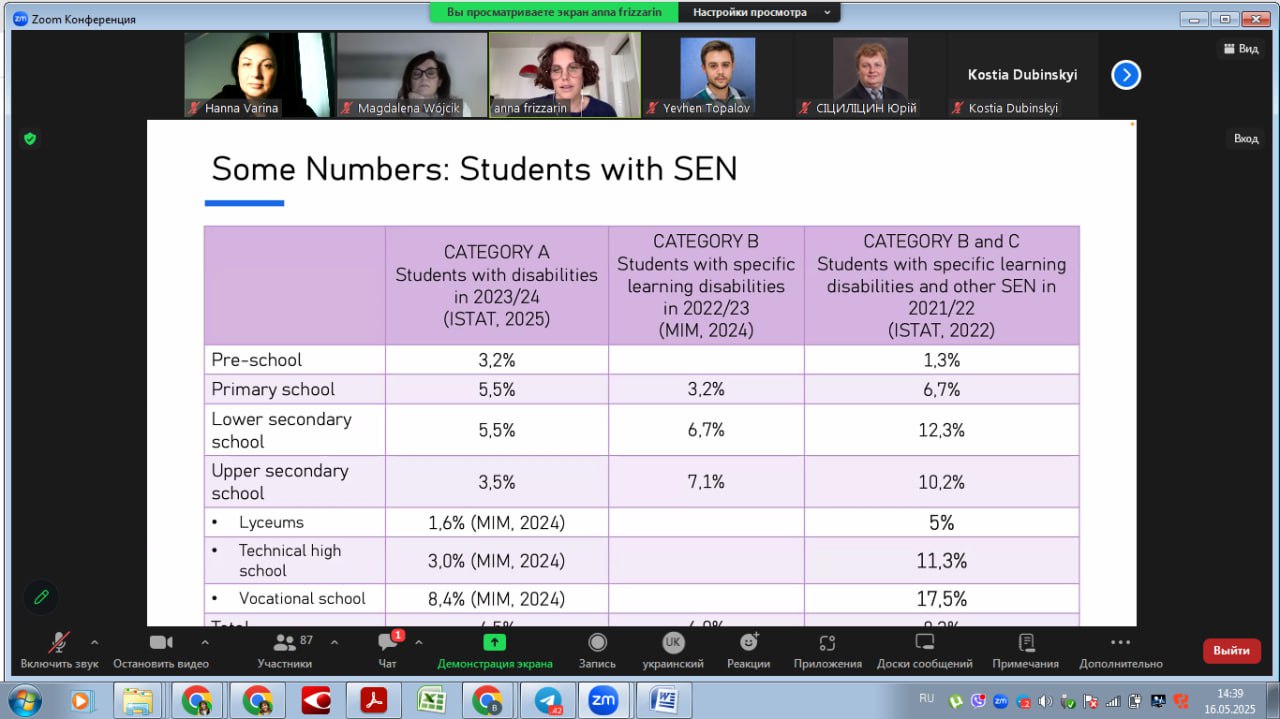This screenshot has width=1280, height=719.
Task: Open the view settings dropdown at top
Action: tap(759, 13)
